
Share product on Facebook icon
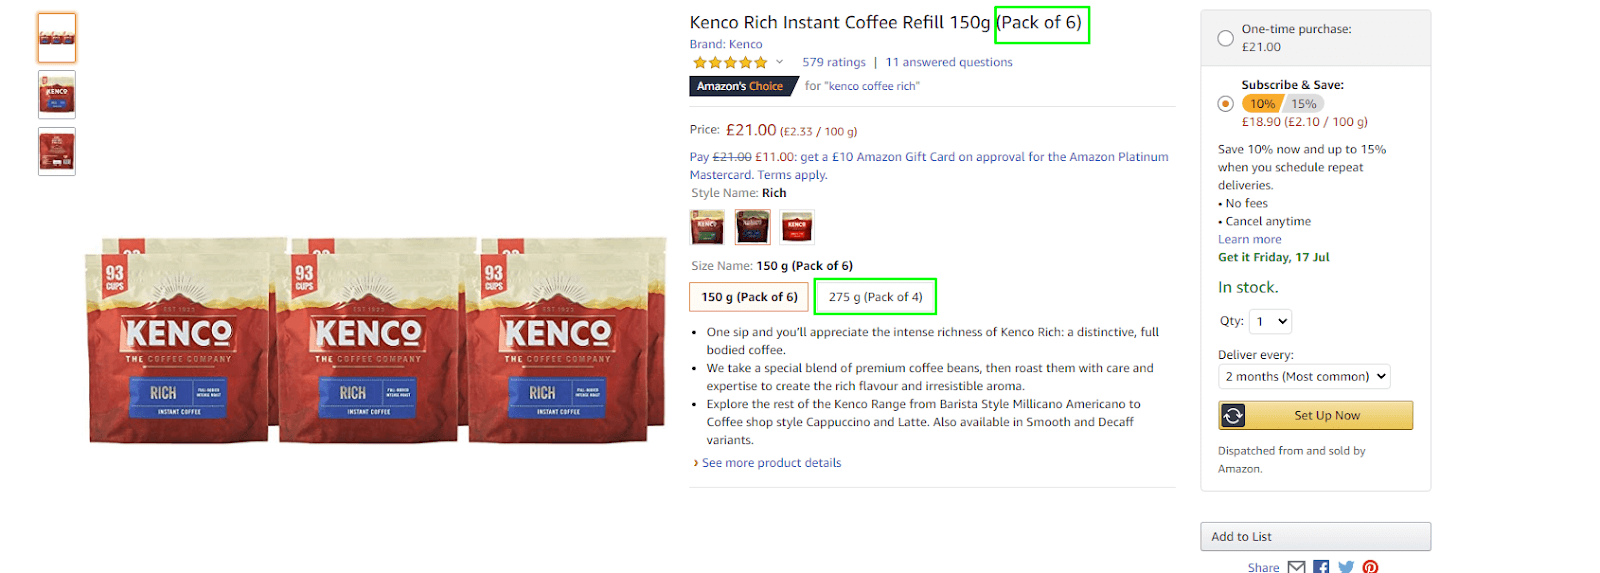1321,567
